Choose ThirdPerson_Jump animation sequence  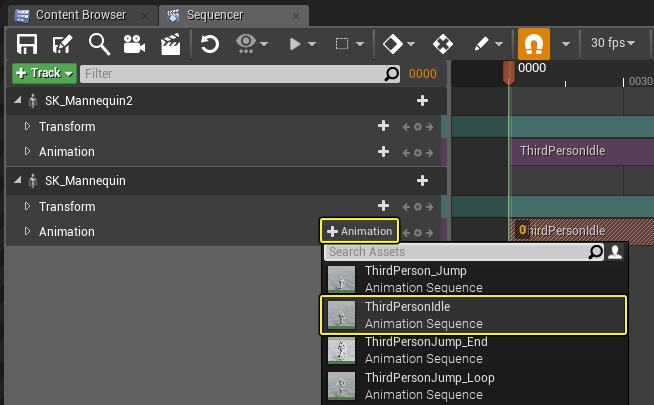475,279
